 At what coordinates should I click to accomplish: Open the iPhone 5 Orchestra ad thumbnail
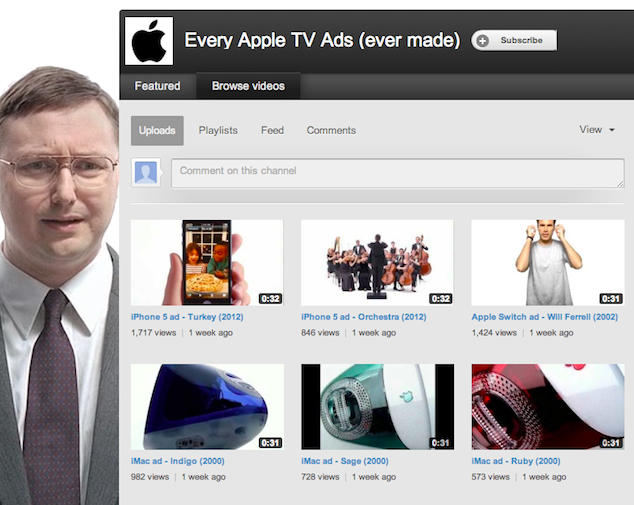[x=377, y=262]
